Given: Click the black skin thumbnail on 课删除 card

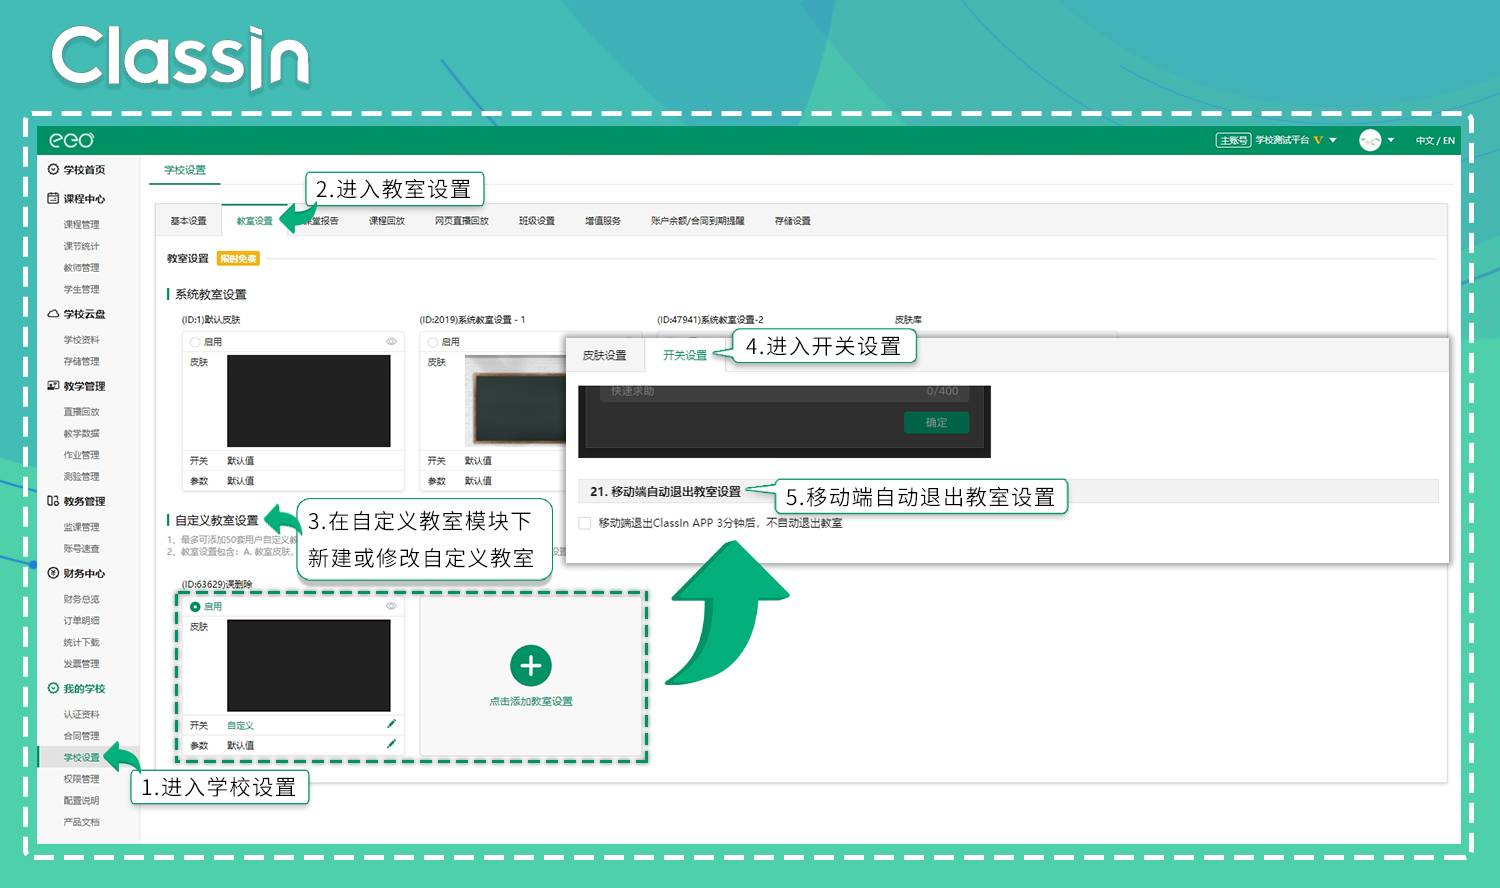Looking at the screenshot, I should [309, 665].
